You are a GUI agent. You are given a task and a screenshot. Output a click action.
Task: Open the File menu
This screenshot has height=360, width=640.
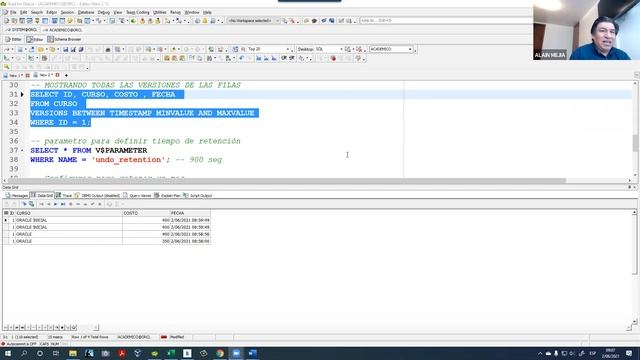13,12
